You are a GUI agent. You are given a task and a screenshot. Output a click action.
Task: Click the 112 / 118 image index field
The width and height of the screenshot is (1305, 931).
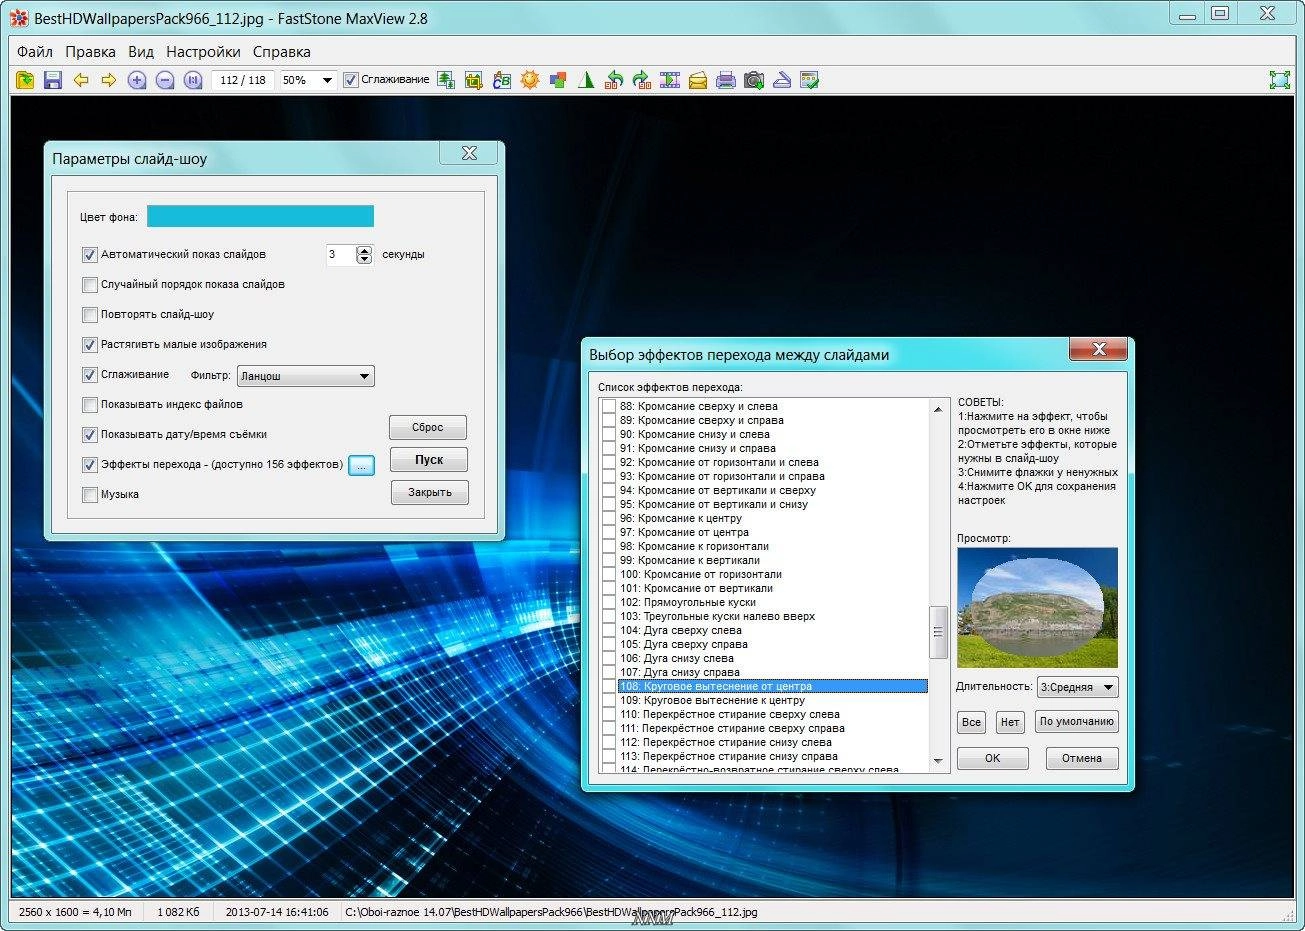(x=243, y=80)
